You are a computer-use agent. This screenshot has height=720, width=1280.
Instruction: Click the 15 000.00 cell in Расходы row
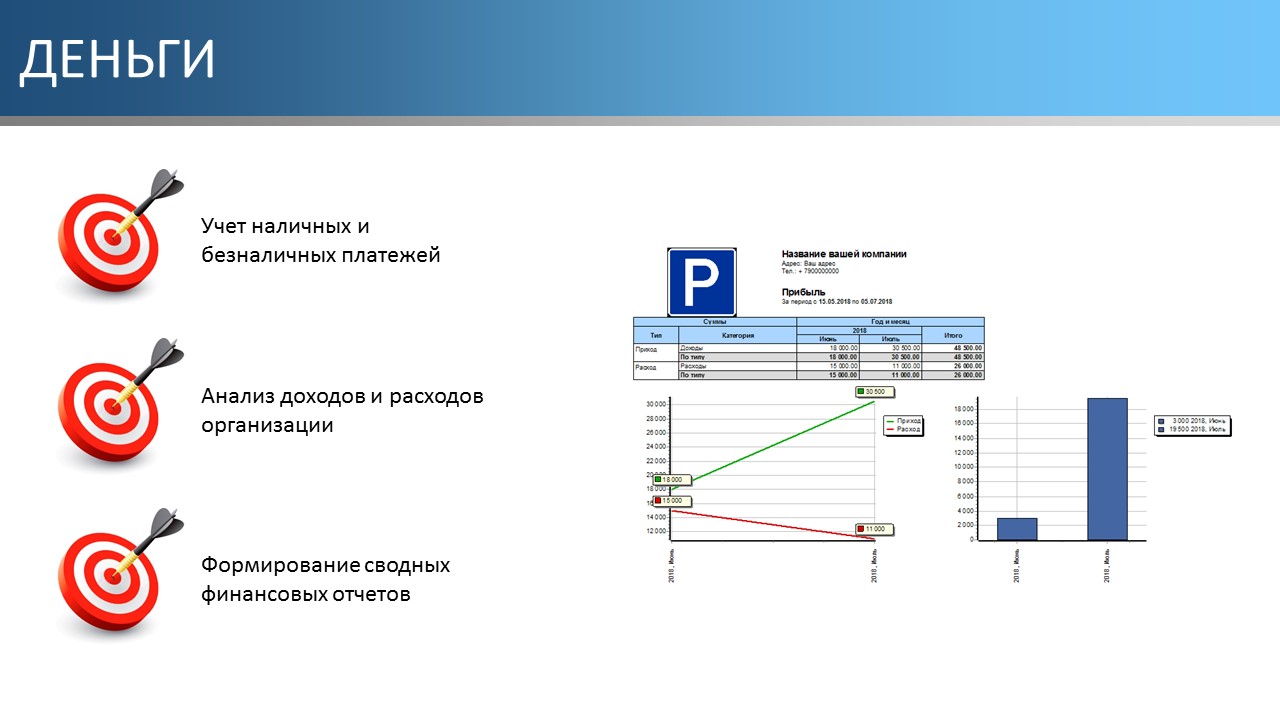[828, 366]
